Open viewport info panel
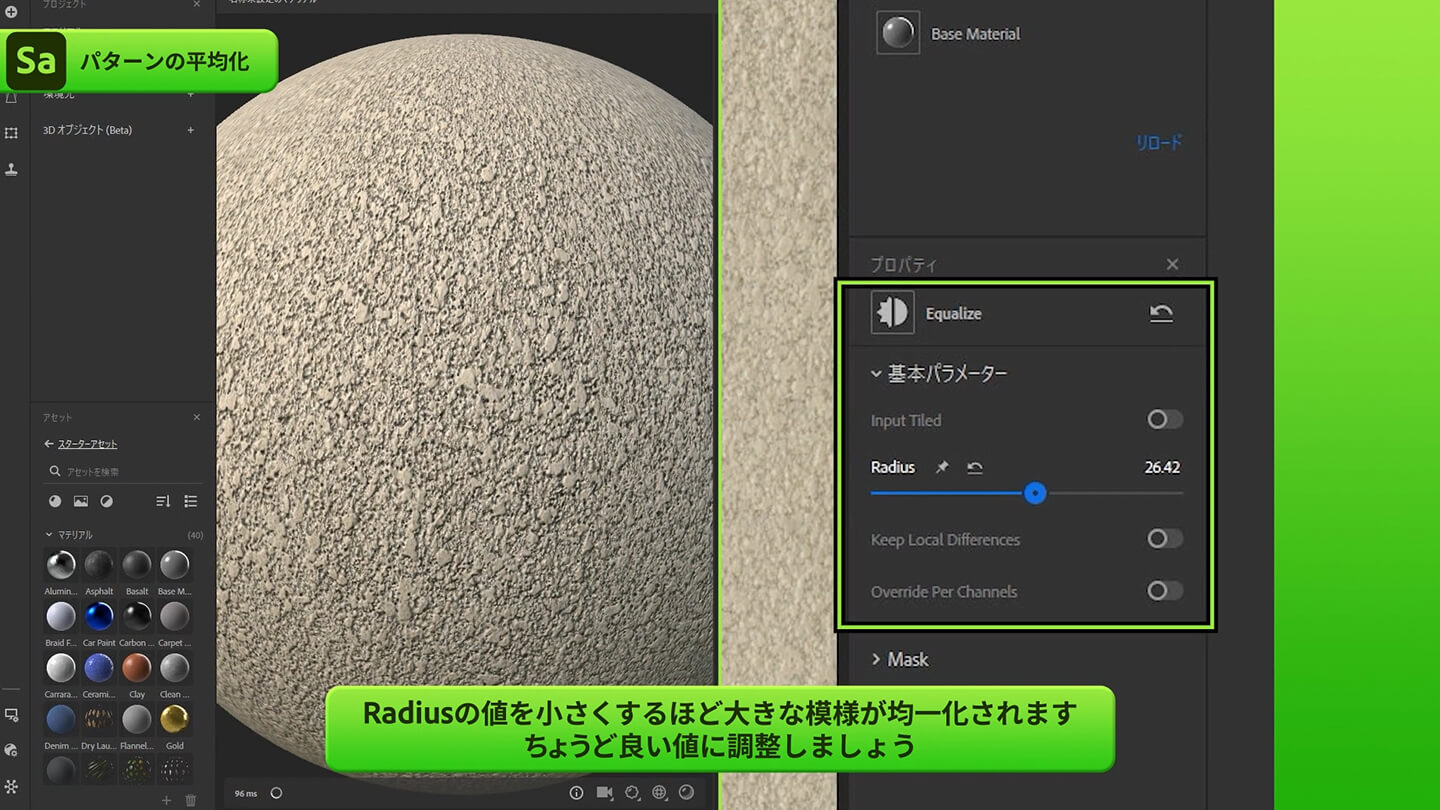This screenshot has width=1440, height=810. pyautogui.click(x=576, y=793)
